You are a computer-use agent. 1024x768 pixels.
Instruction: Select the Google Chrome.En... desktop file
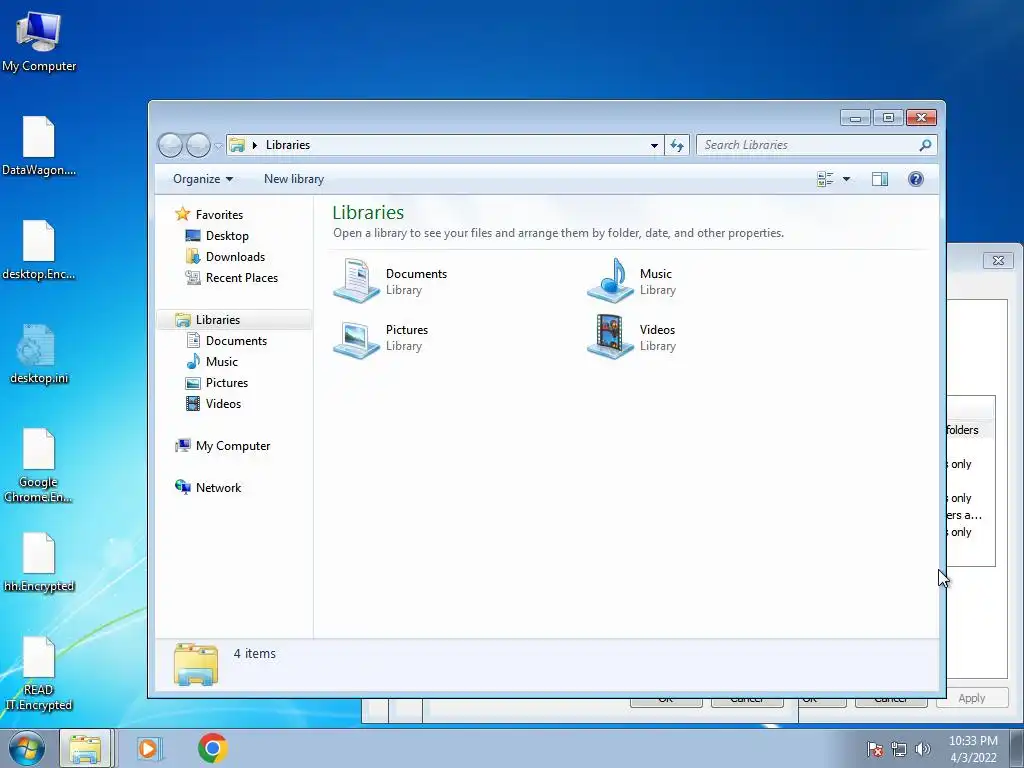[x=39, y=465]
